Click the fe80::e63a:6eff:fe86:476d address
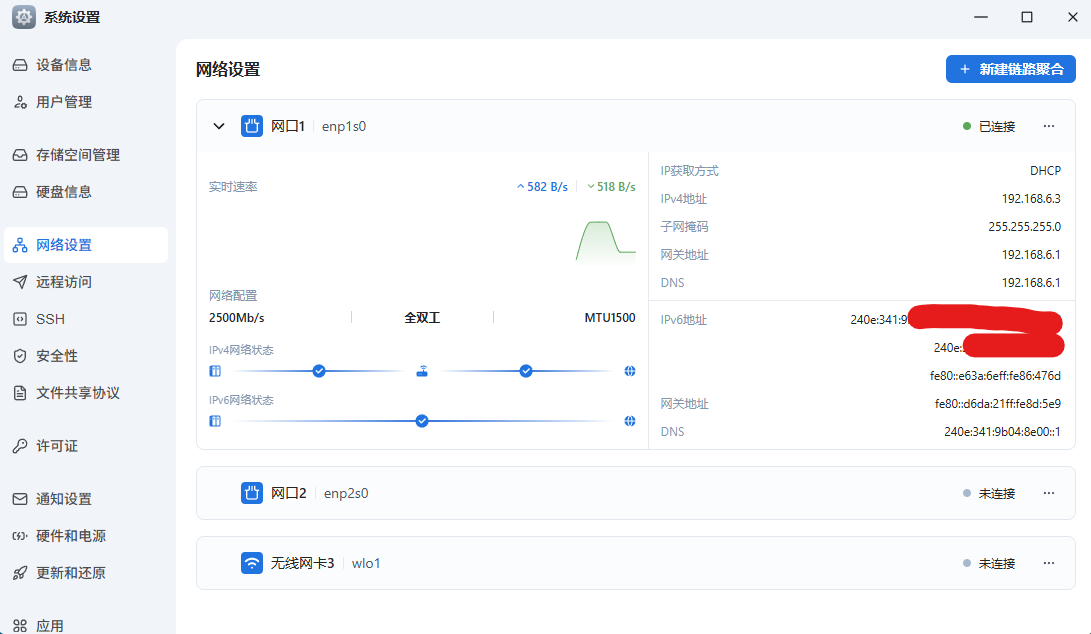The image size is (1091, 634). (995, 375)
